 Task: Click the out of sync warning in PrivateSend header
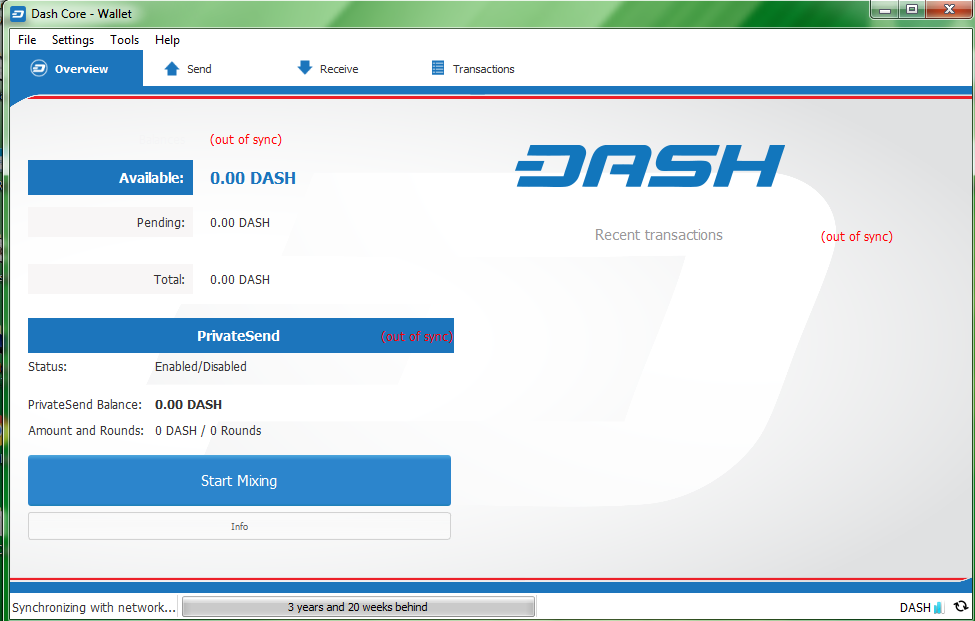417,336
